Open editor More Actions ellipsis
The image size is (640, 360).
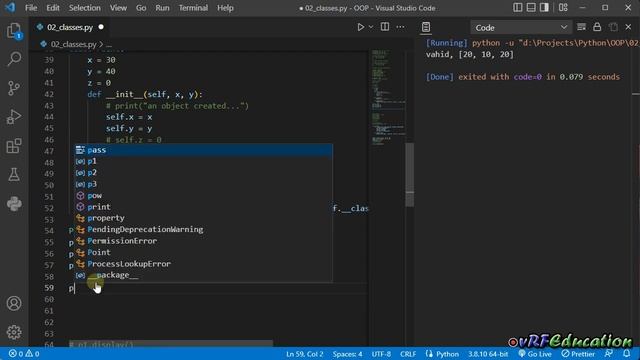[x=400, y=27]
